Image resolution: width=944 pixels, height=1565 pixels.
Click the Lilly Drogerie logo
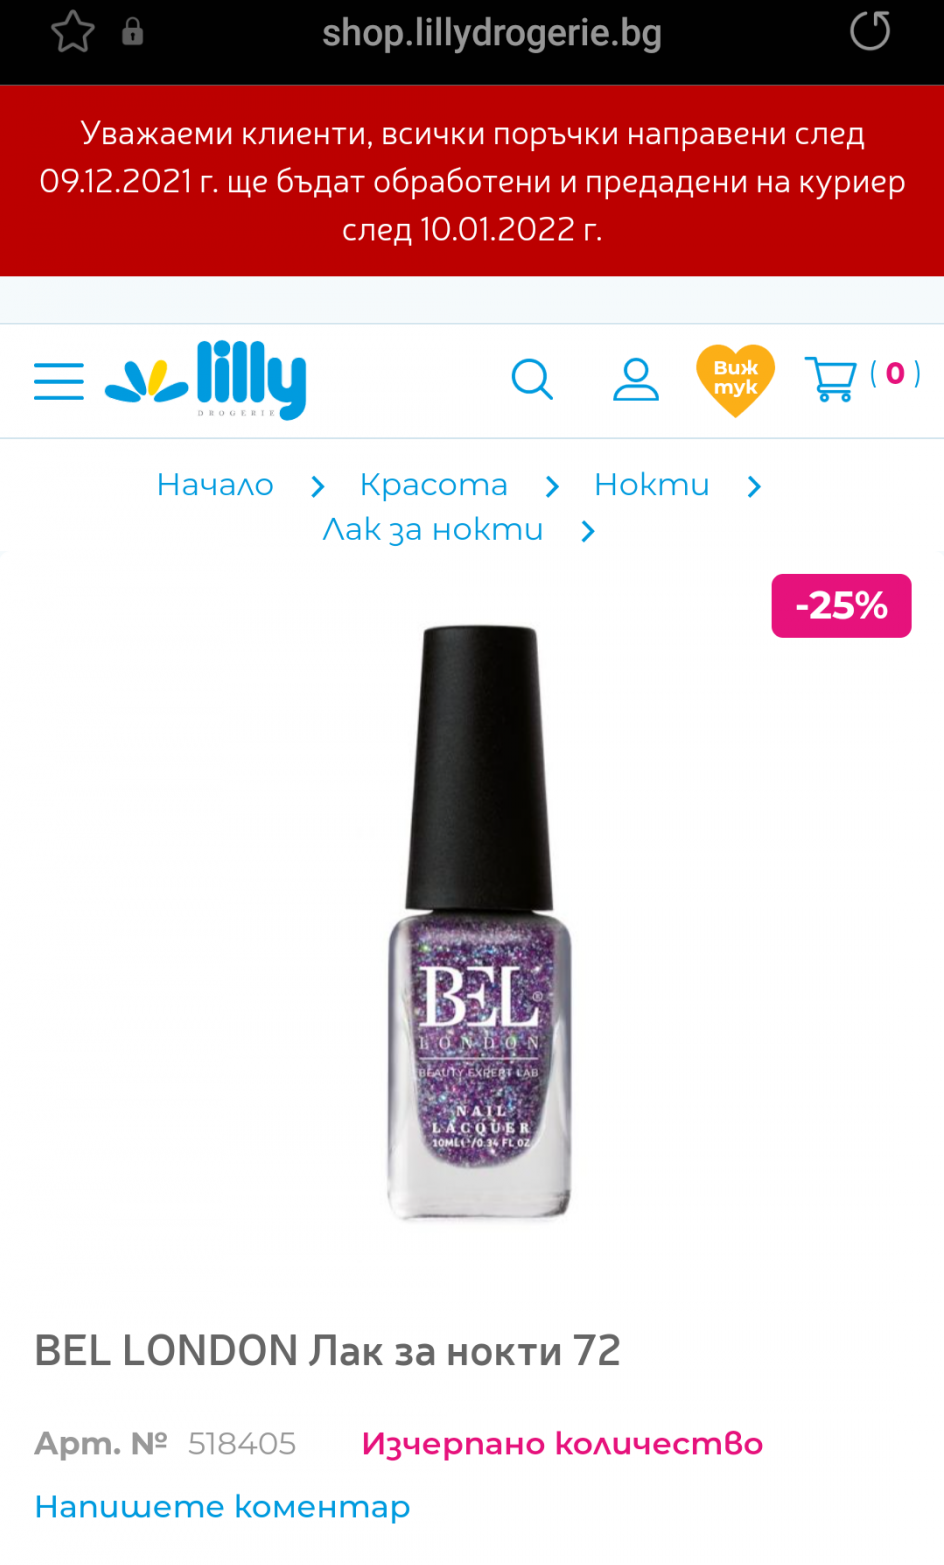[205, 380]
